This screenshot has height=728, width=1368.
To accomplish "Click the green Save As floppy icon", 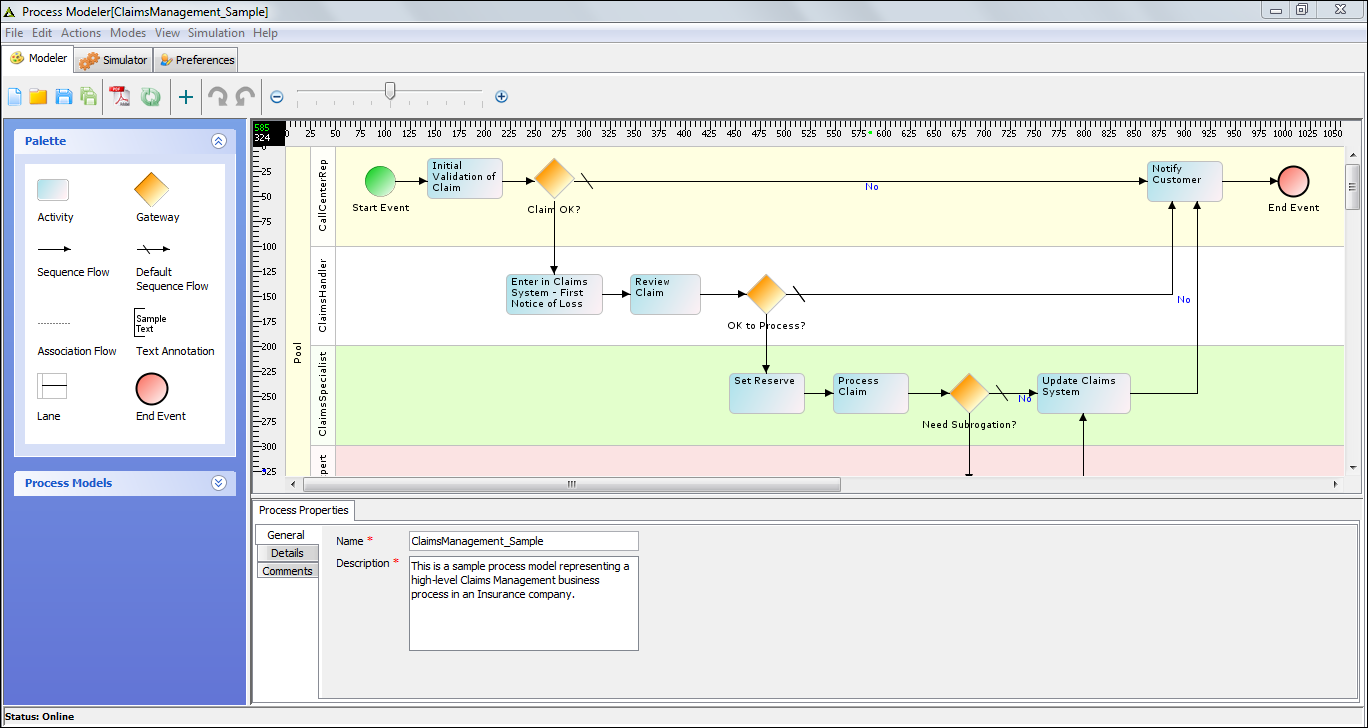I will [89, 97].
